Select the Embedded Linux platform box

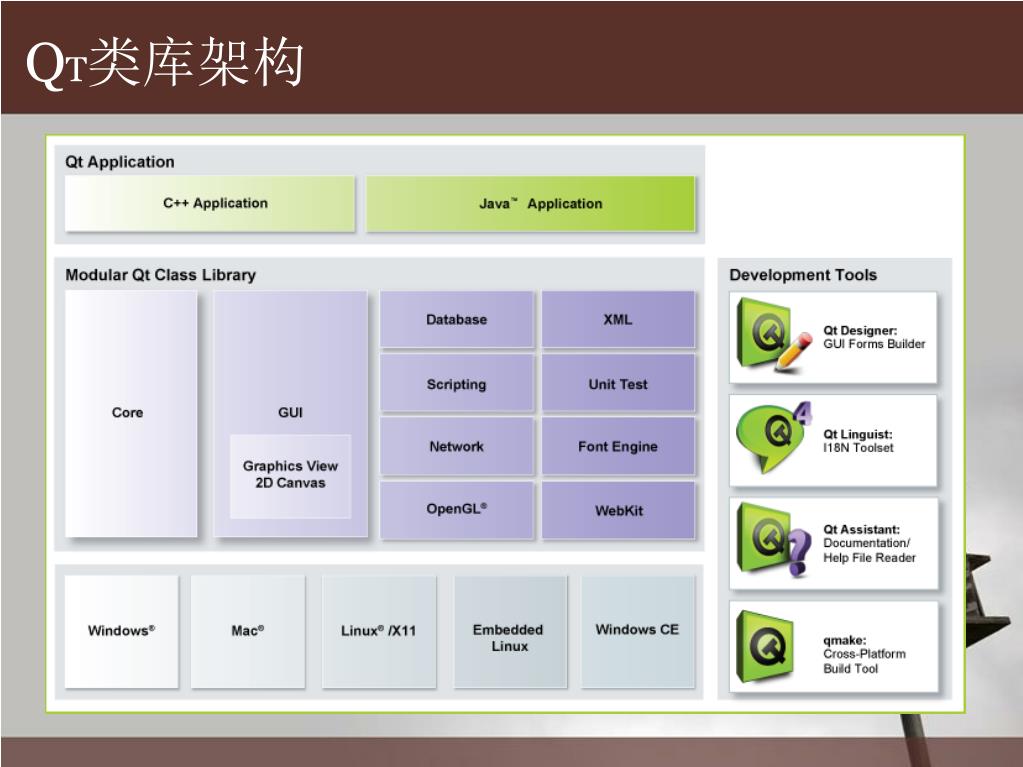510,631
